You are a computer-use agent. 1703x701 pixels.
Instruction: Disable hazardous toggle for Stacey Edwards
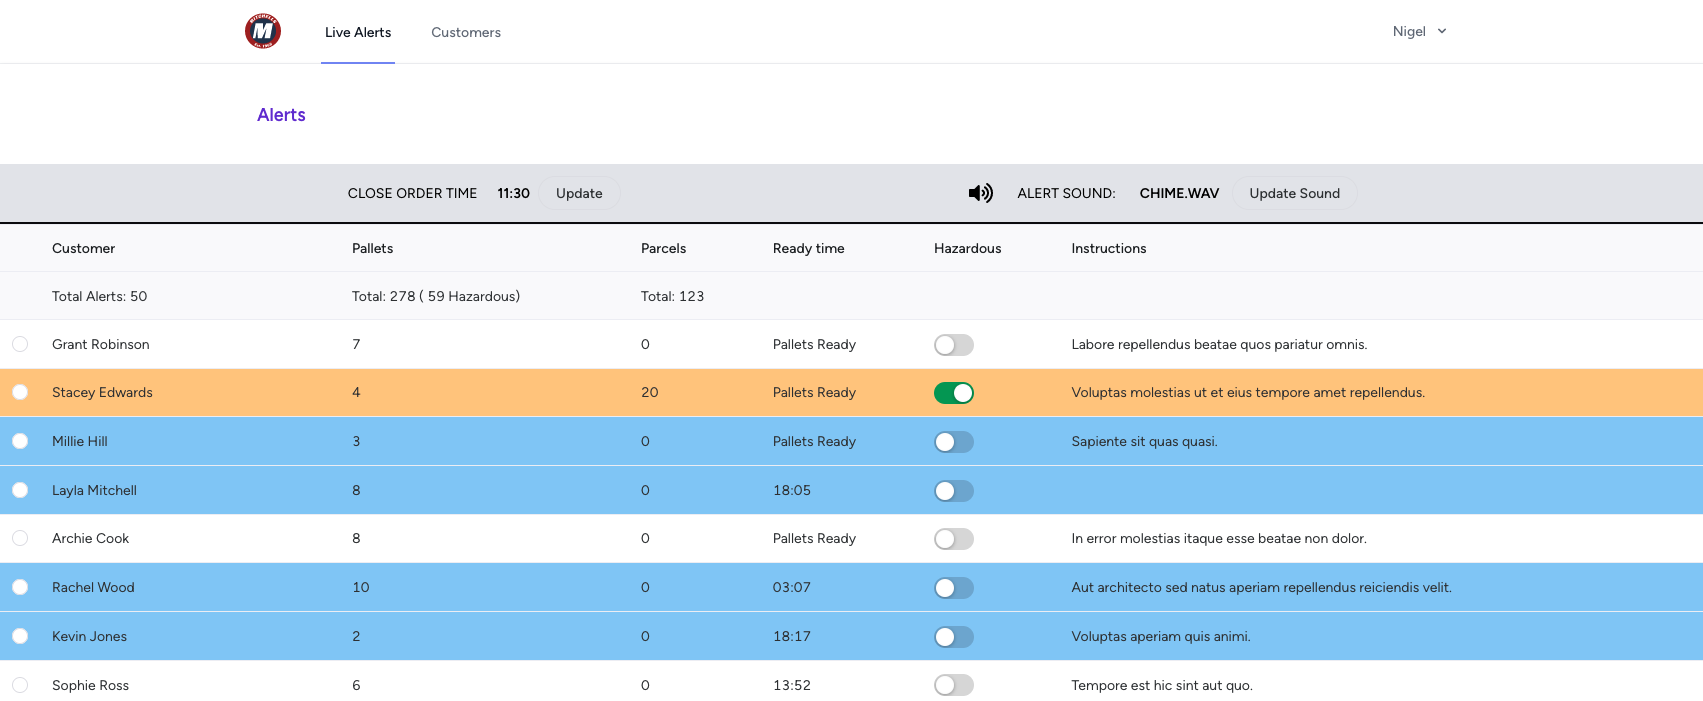[953, 393]
